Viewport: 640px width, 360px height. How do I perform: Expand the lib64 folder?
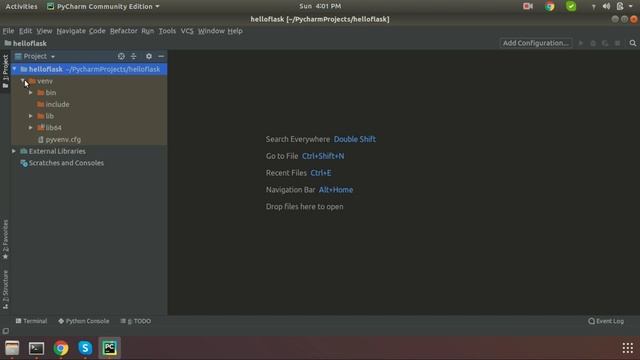(x=31, y=128)
